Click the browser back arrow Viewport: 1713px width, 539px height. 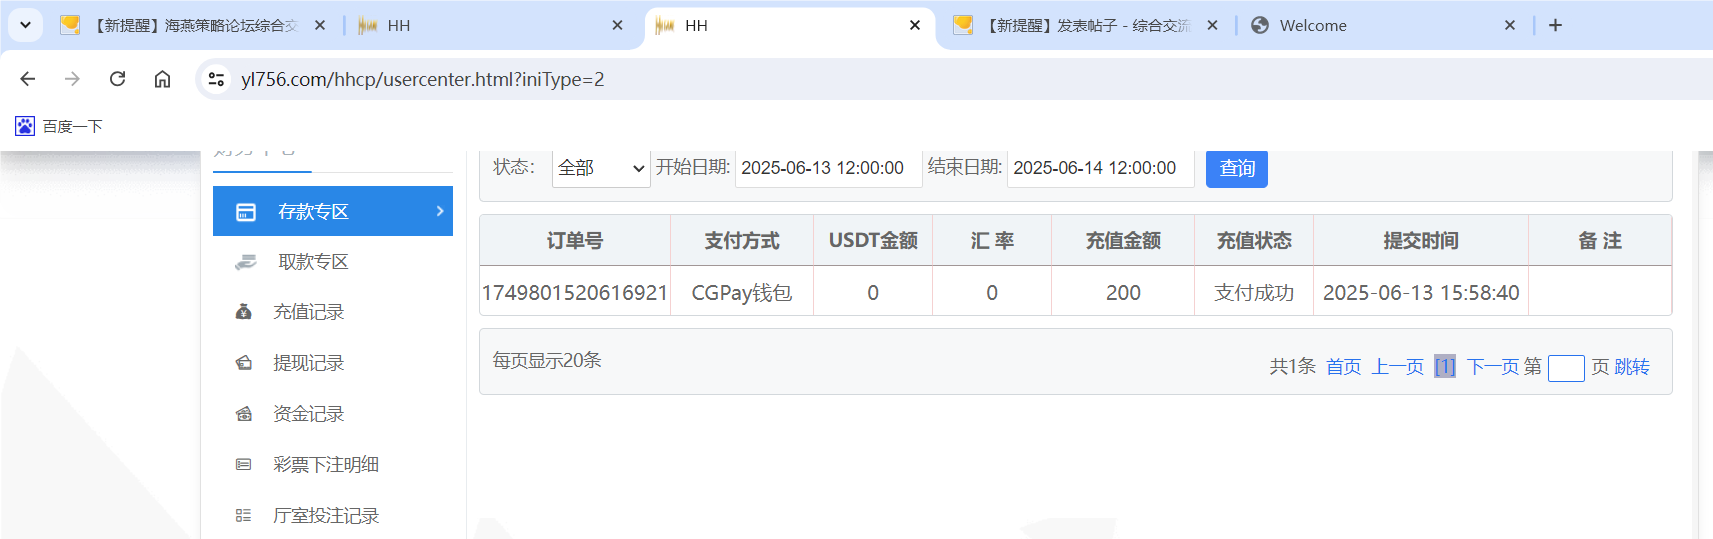click(28, 79)
